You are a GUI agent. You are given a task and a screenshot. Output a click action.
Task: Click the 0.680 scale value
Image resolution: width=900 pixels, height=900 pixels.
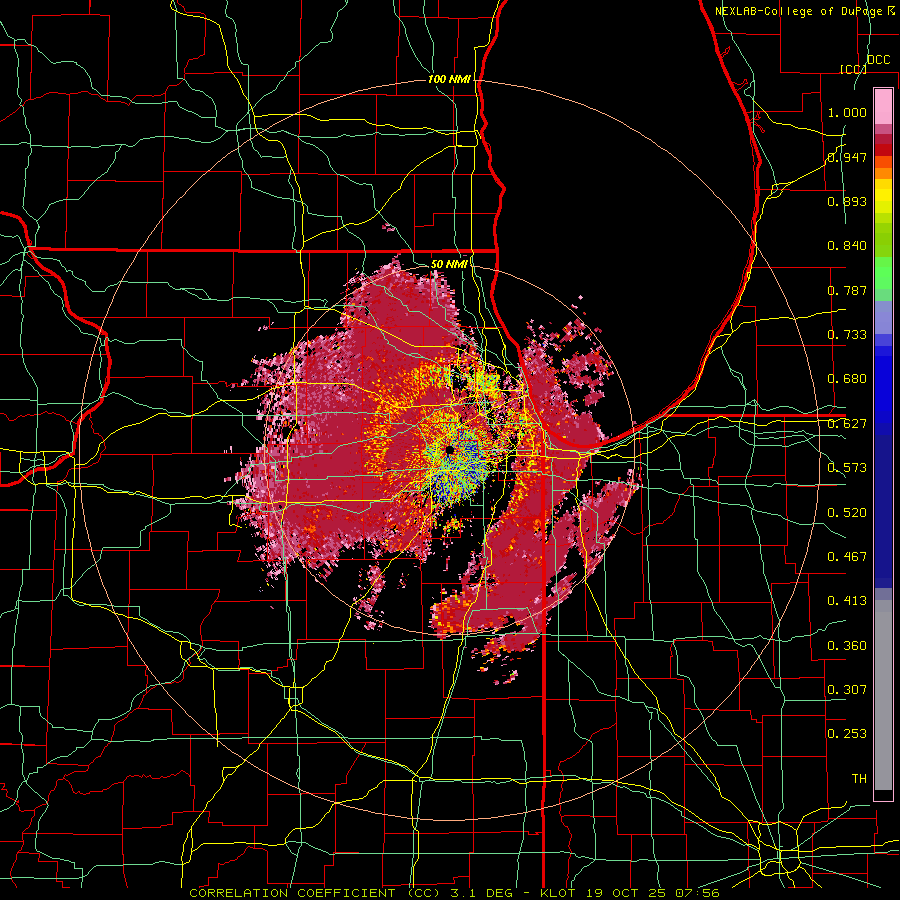click(847, 379)
